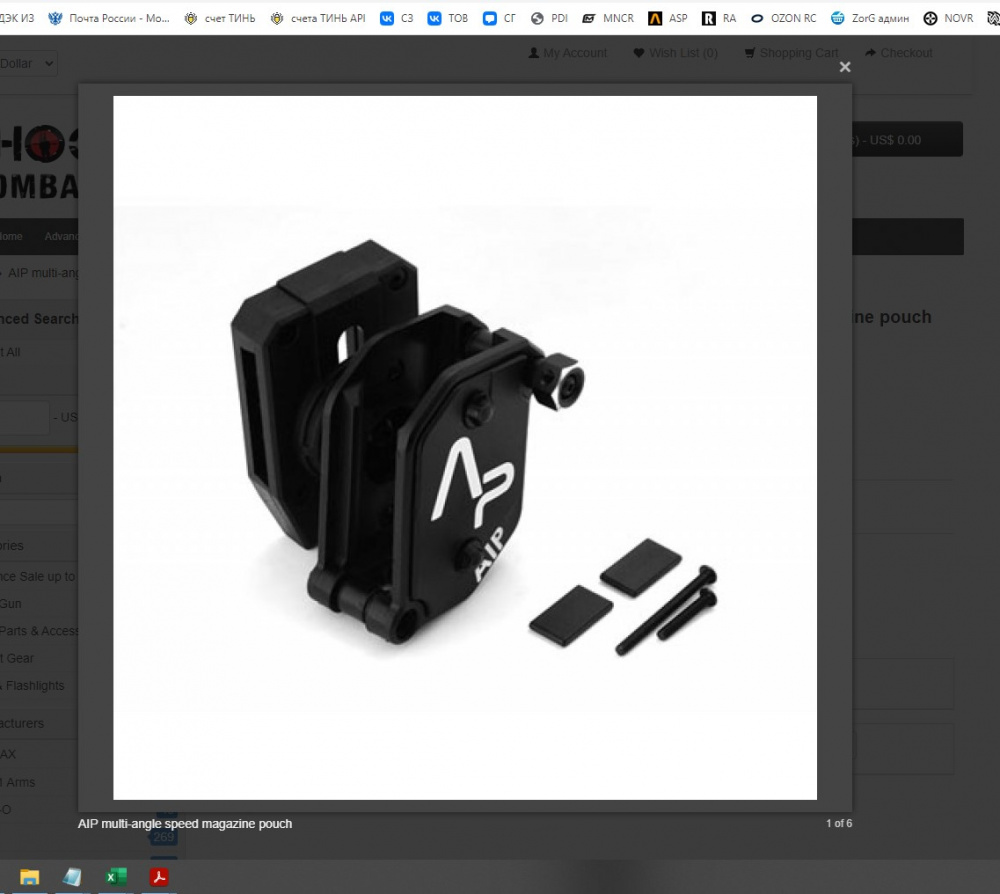View the Shopping Cart link
The image size is (1000, 894).
coord(791,53)
